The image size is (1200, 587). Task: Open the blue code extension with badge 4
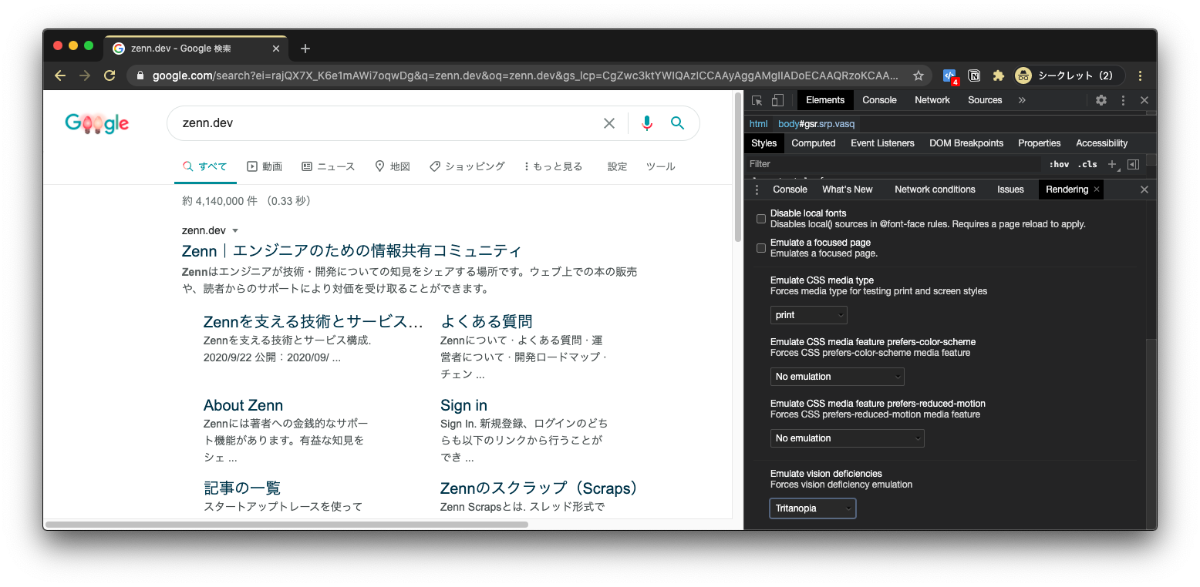click(x=950, y=75)
